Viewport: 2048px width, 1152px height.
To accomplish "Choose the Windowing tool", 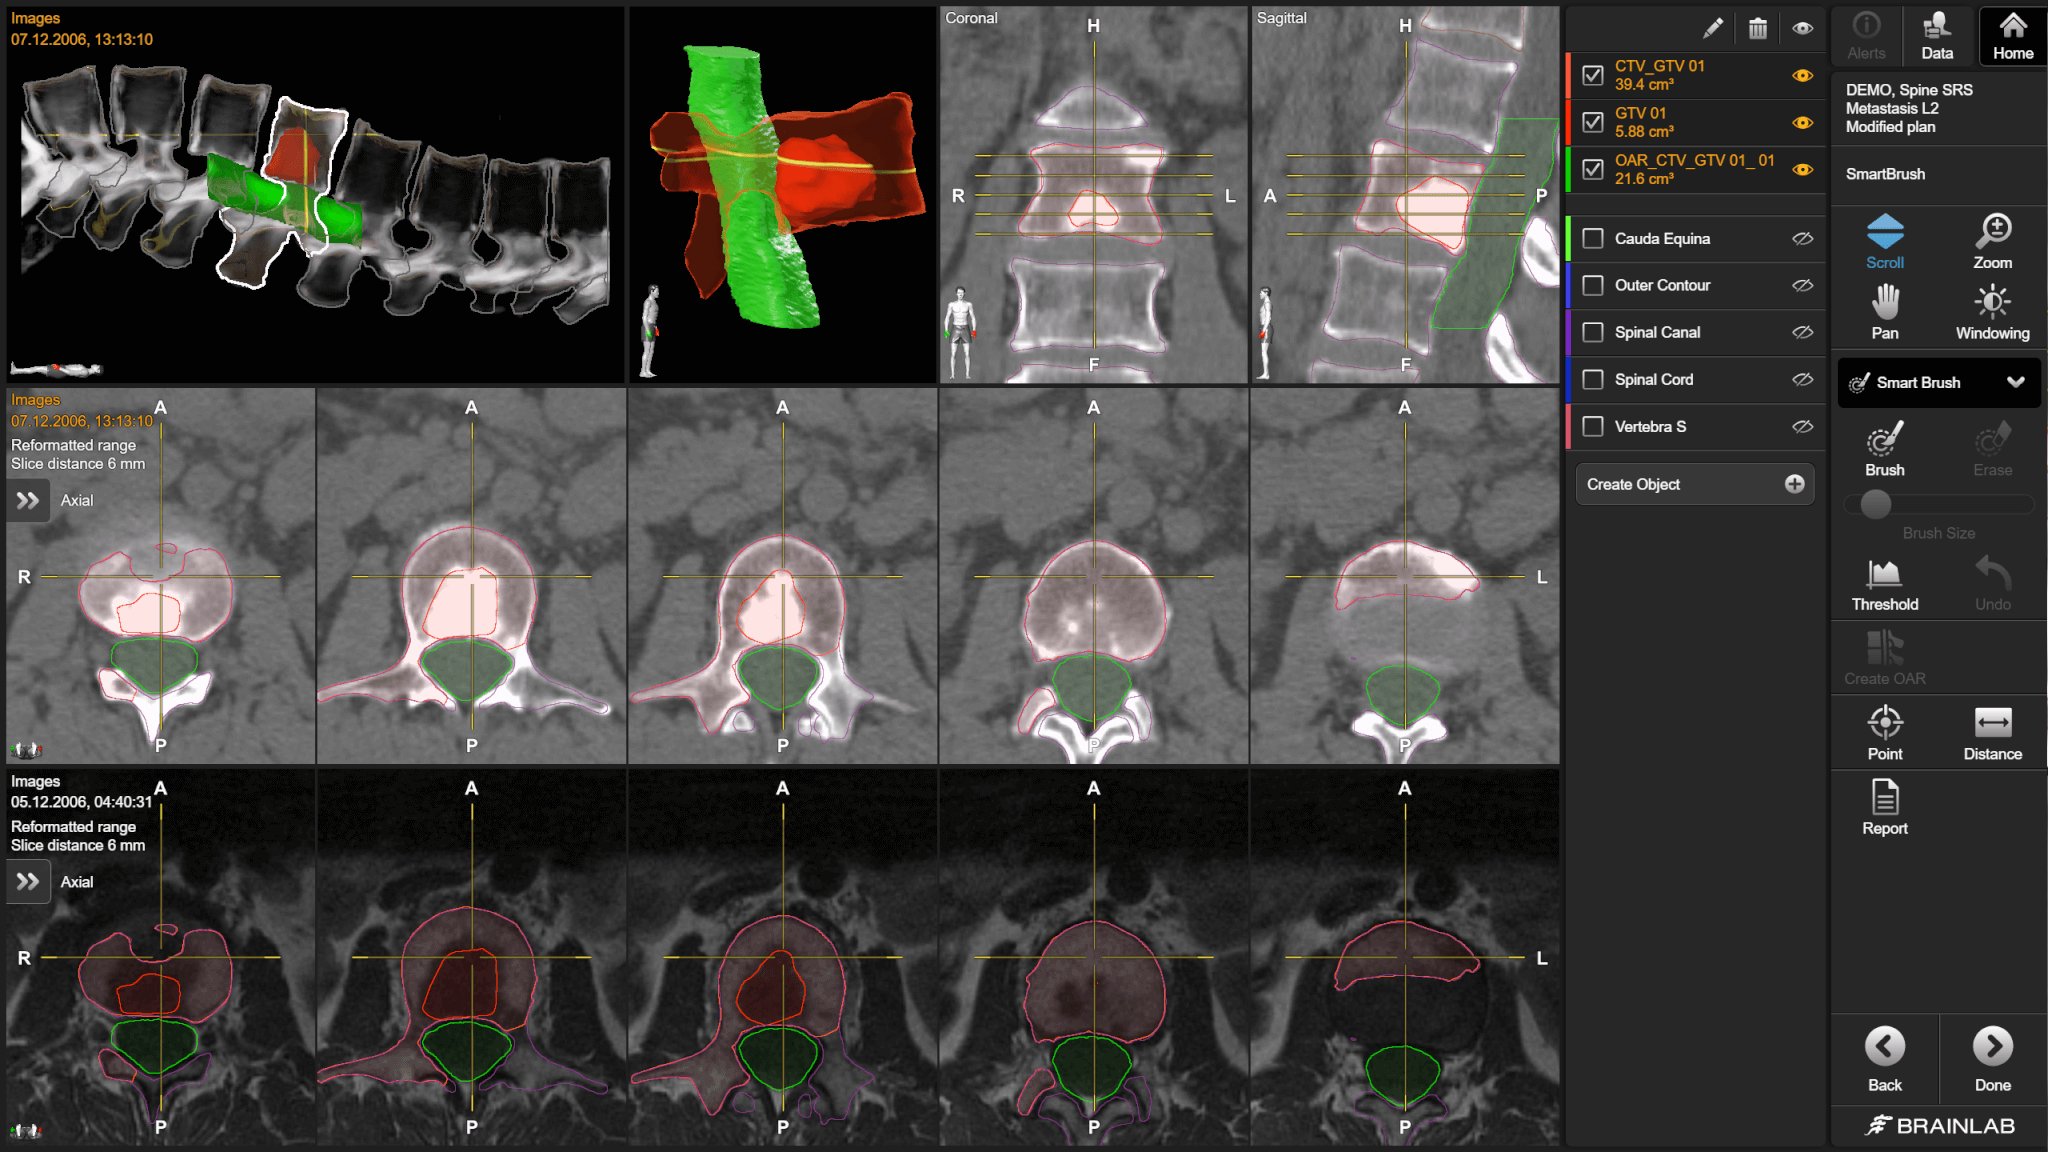I will [1991, 311].
